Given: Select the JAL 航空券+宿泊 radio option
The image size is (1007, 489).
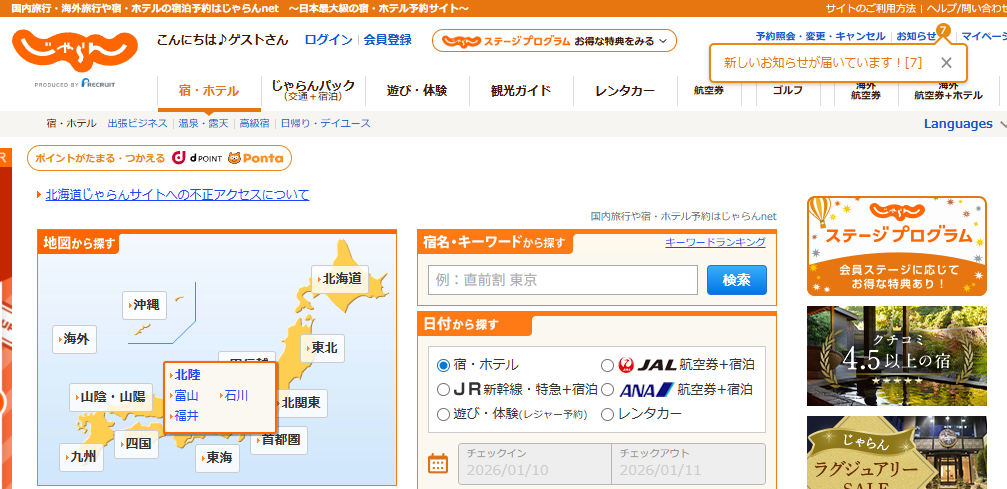Looking at the screenshot, I should click(608, 365).
